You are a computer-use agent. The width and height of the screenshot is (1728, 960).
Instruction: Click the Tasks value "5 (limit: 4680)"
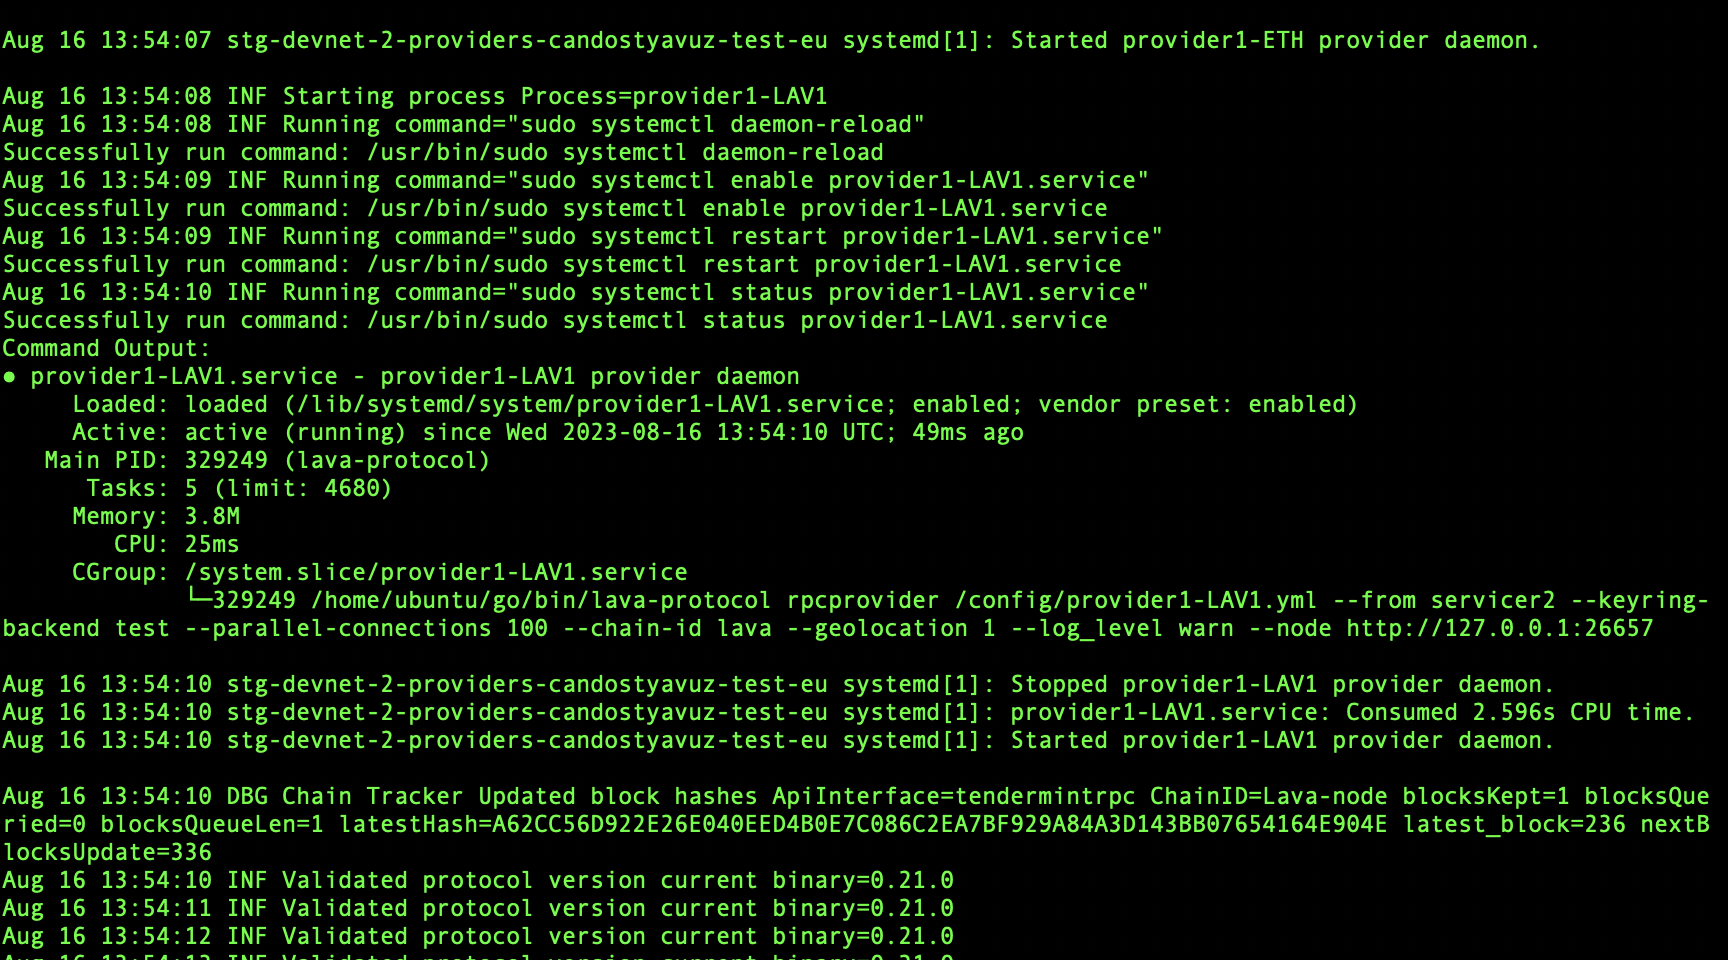click(x=288, y=488)
